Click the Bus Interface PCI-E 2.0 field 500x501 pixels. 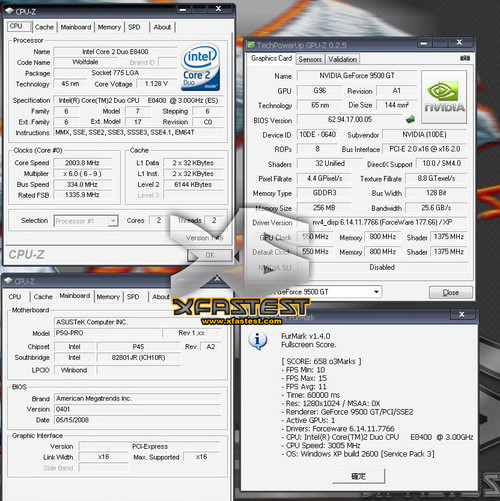click(425, 149)
